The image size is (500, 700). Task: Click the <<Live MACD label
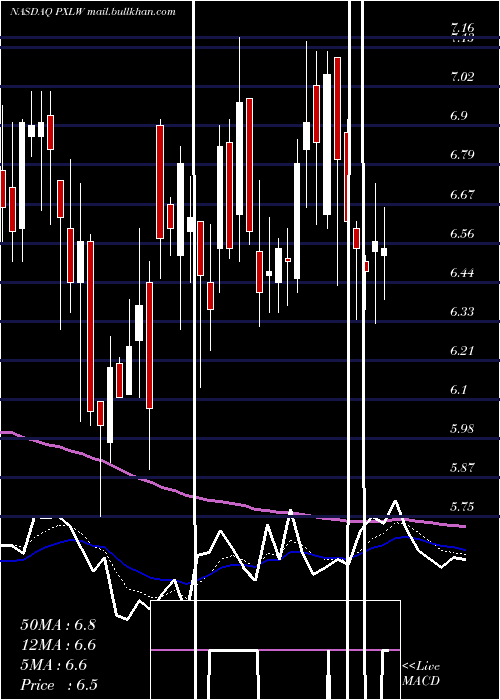coord(421,673)
